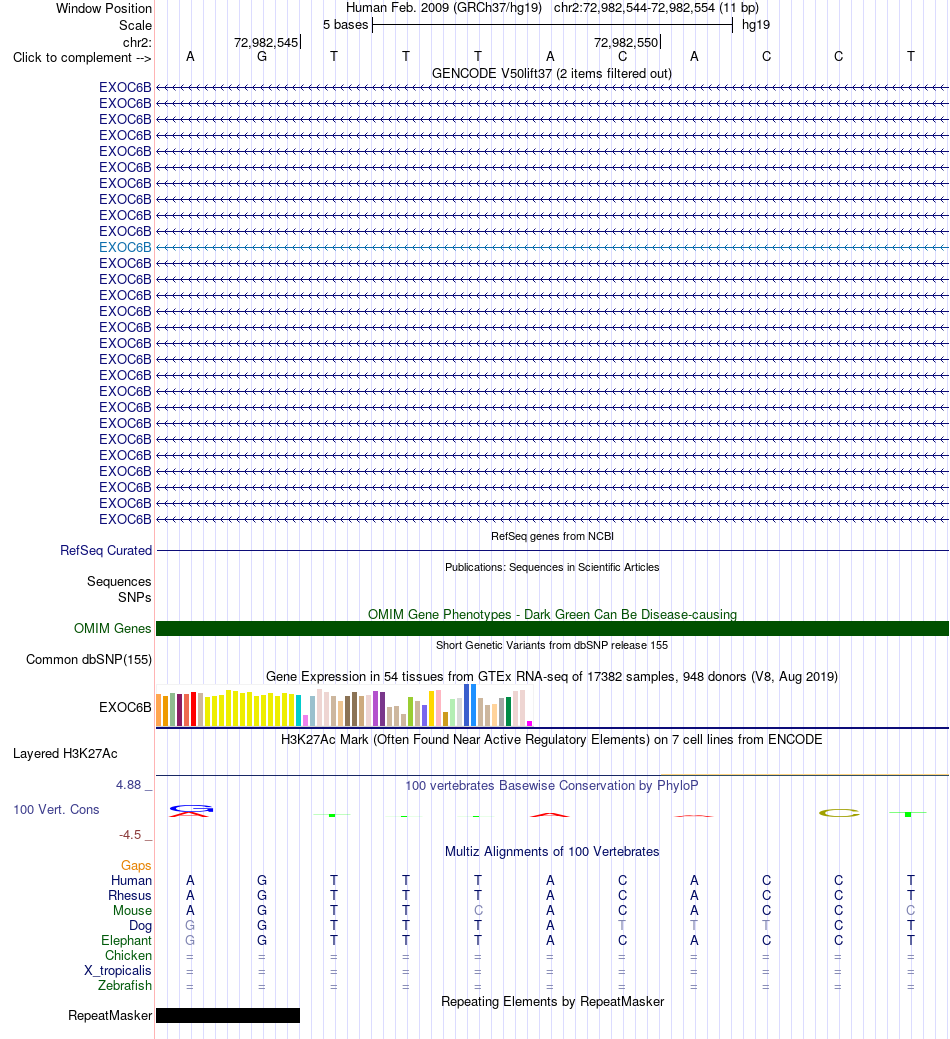Click the highlighted light-blue EXOC6B transcript label
950x1039 pixels.
click(125, 247)
